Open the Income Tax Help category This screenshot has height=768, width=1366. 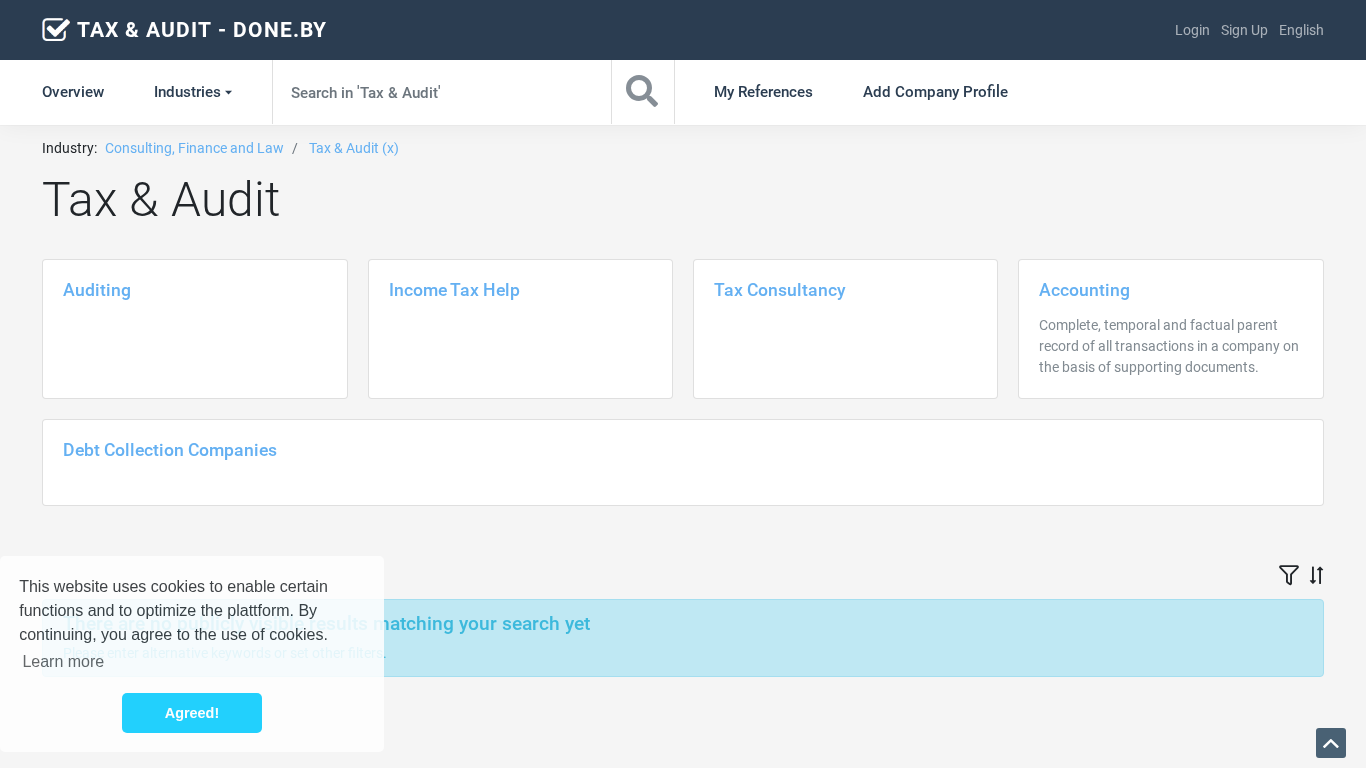[520, 329]
